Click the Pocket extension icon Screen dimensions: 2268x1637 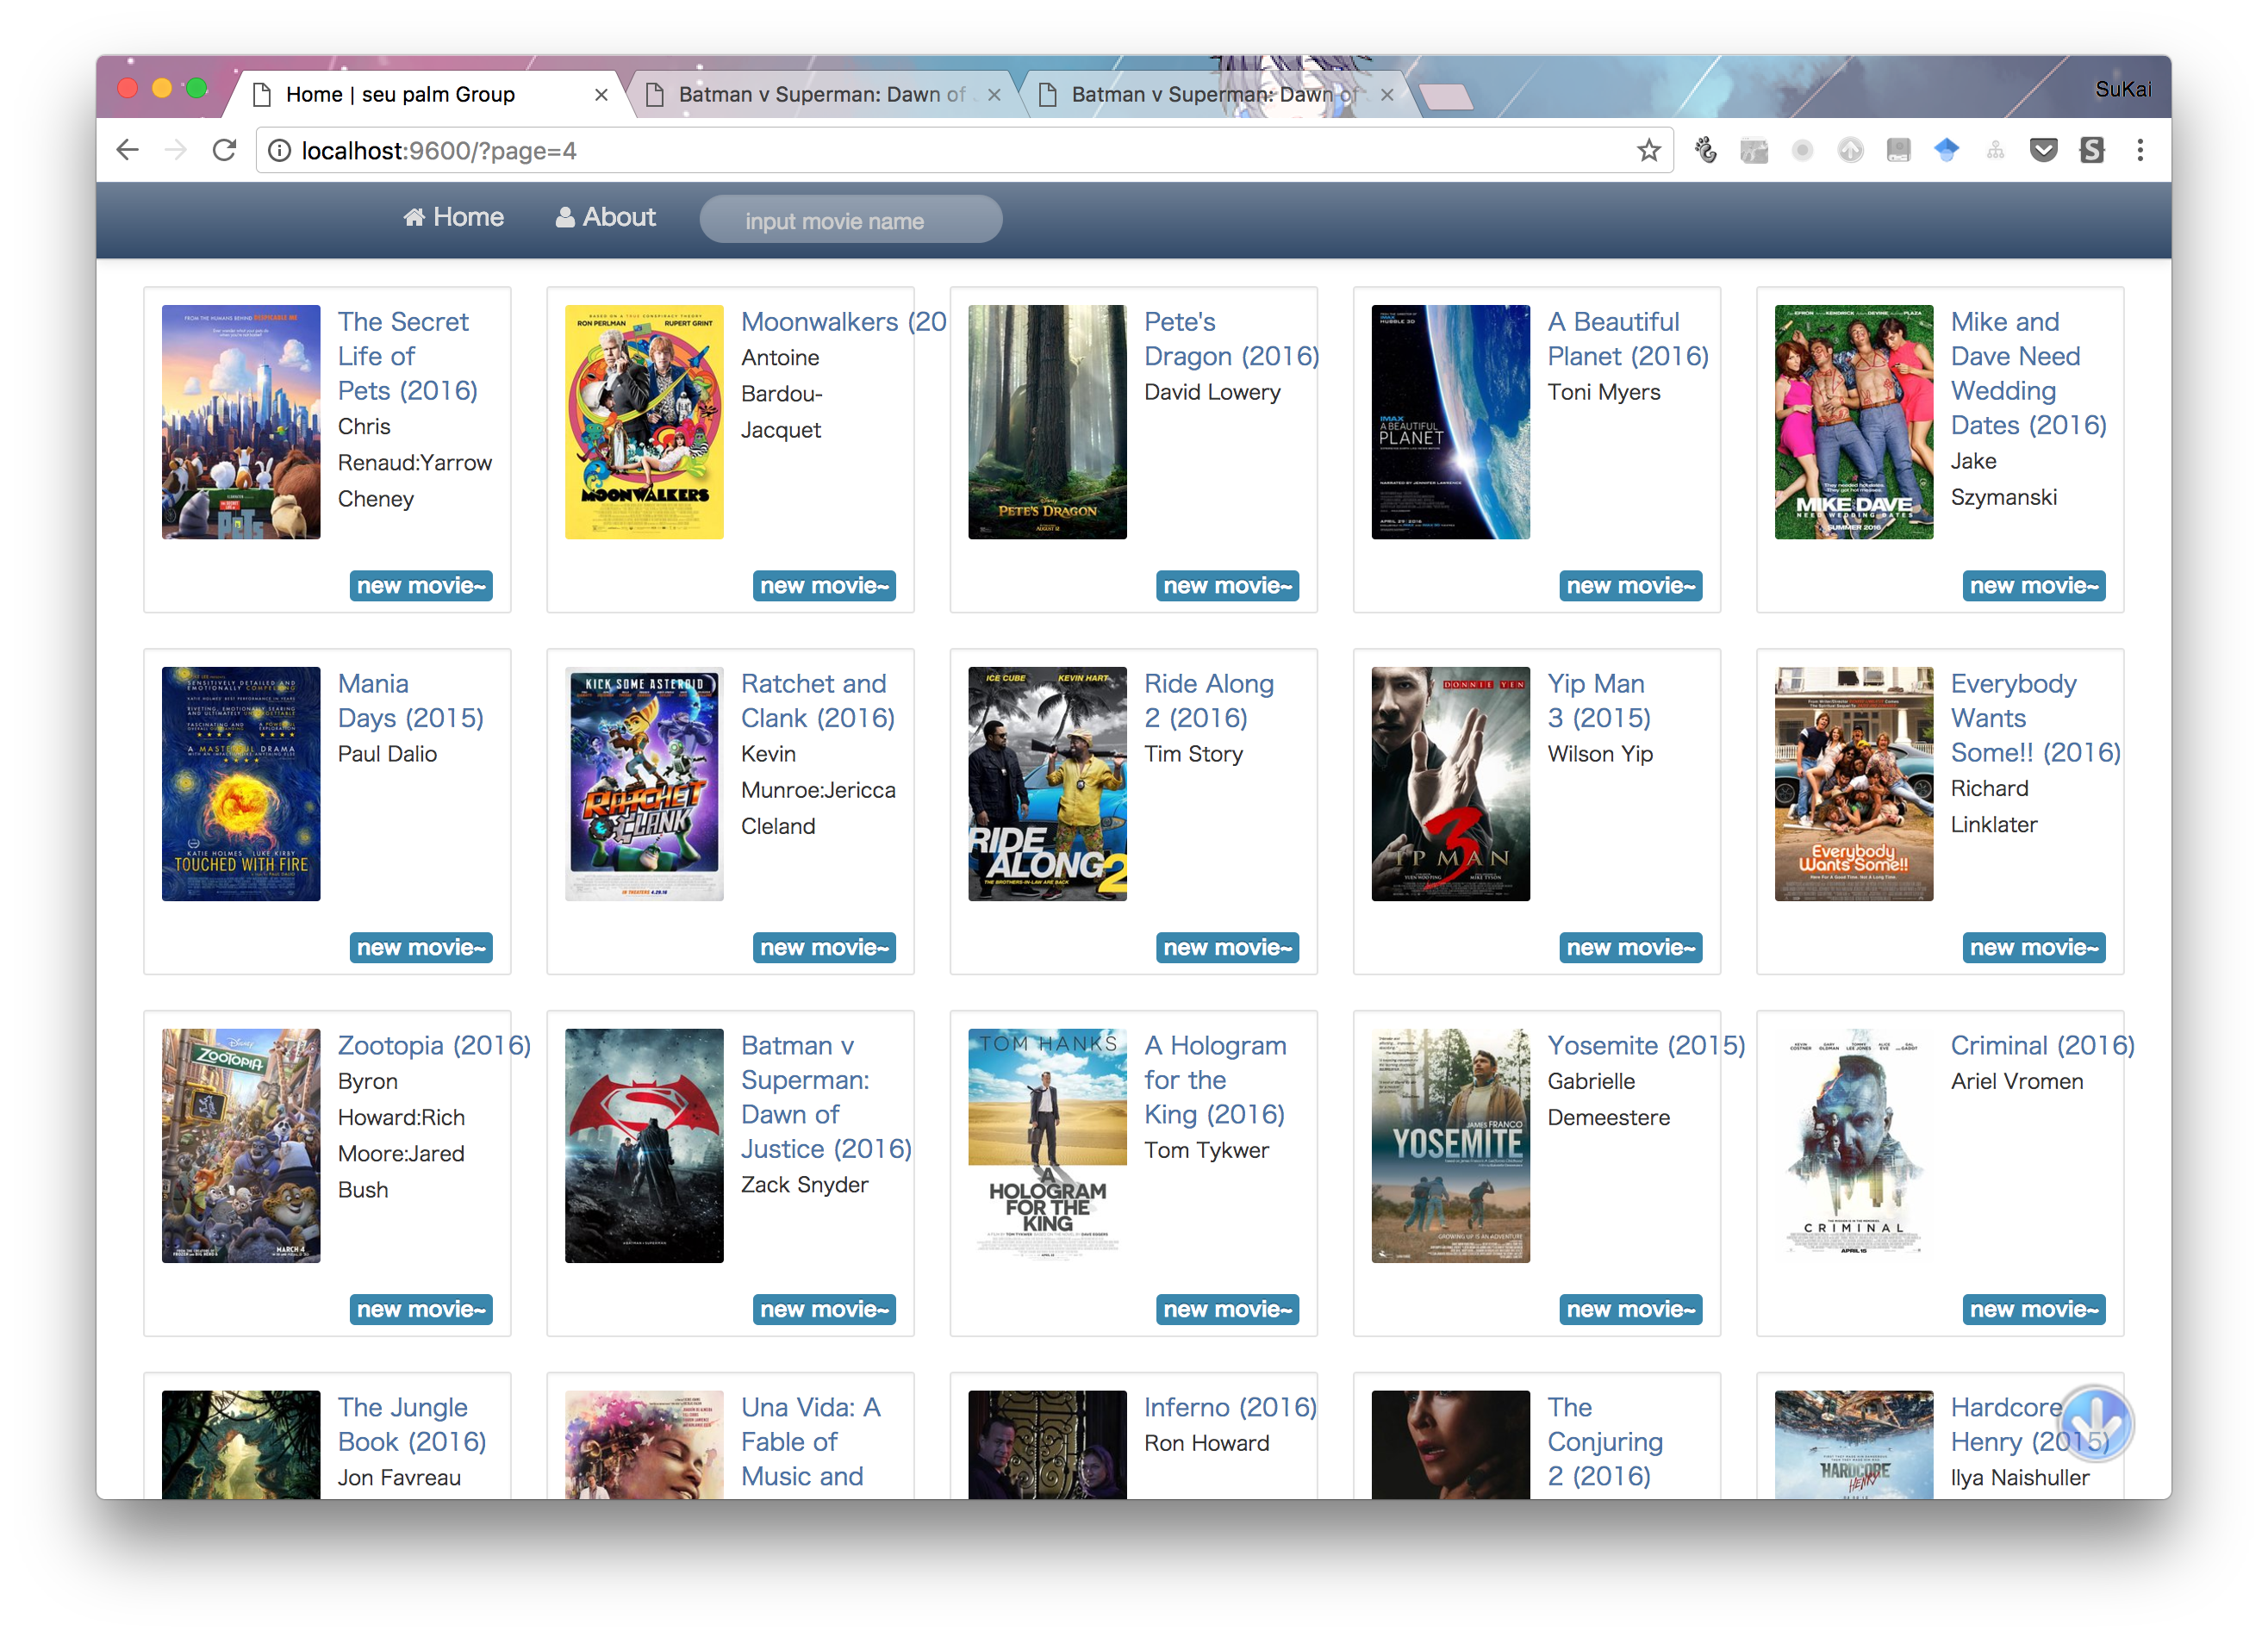[2043, 151]
